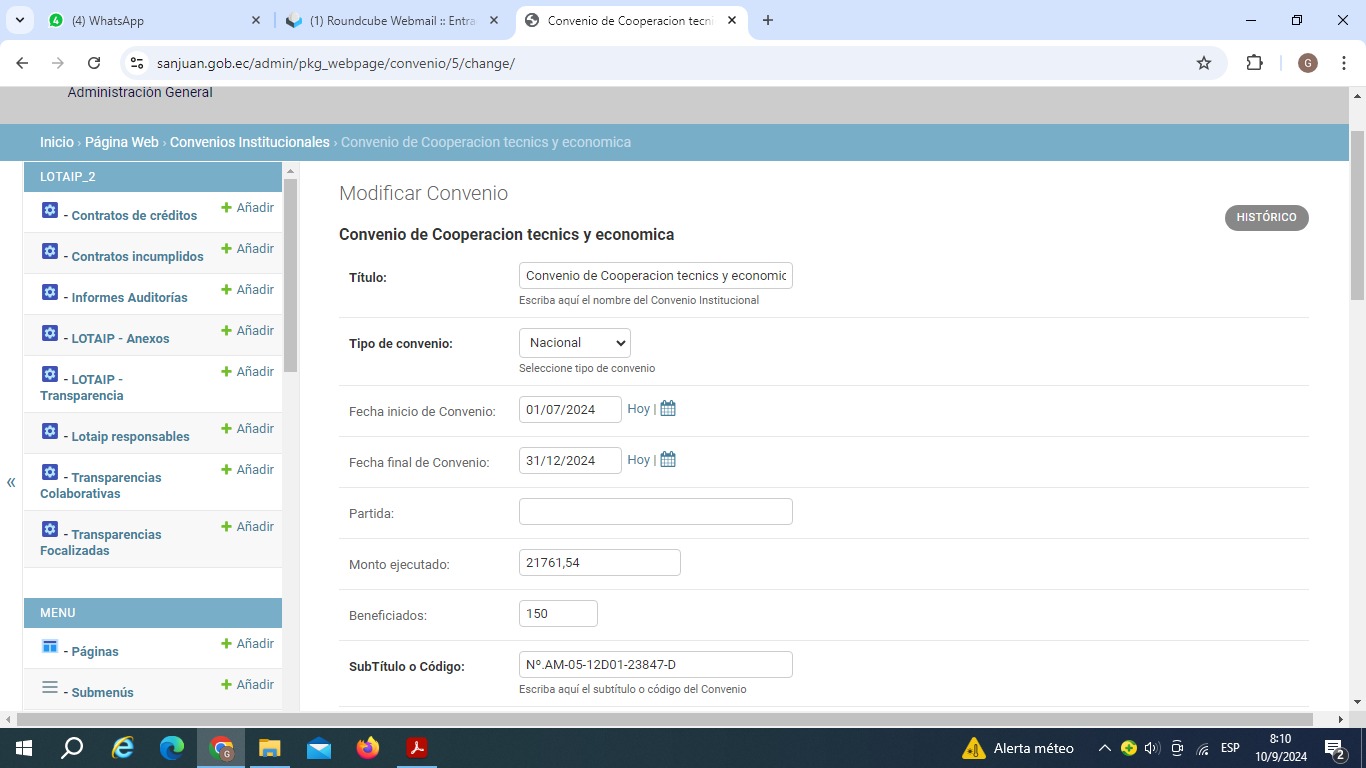Viewport: 1366px width, 768px height.
Task: Click the HISTÓRICO button
Action: (1266, 218)
